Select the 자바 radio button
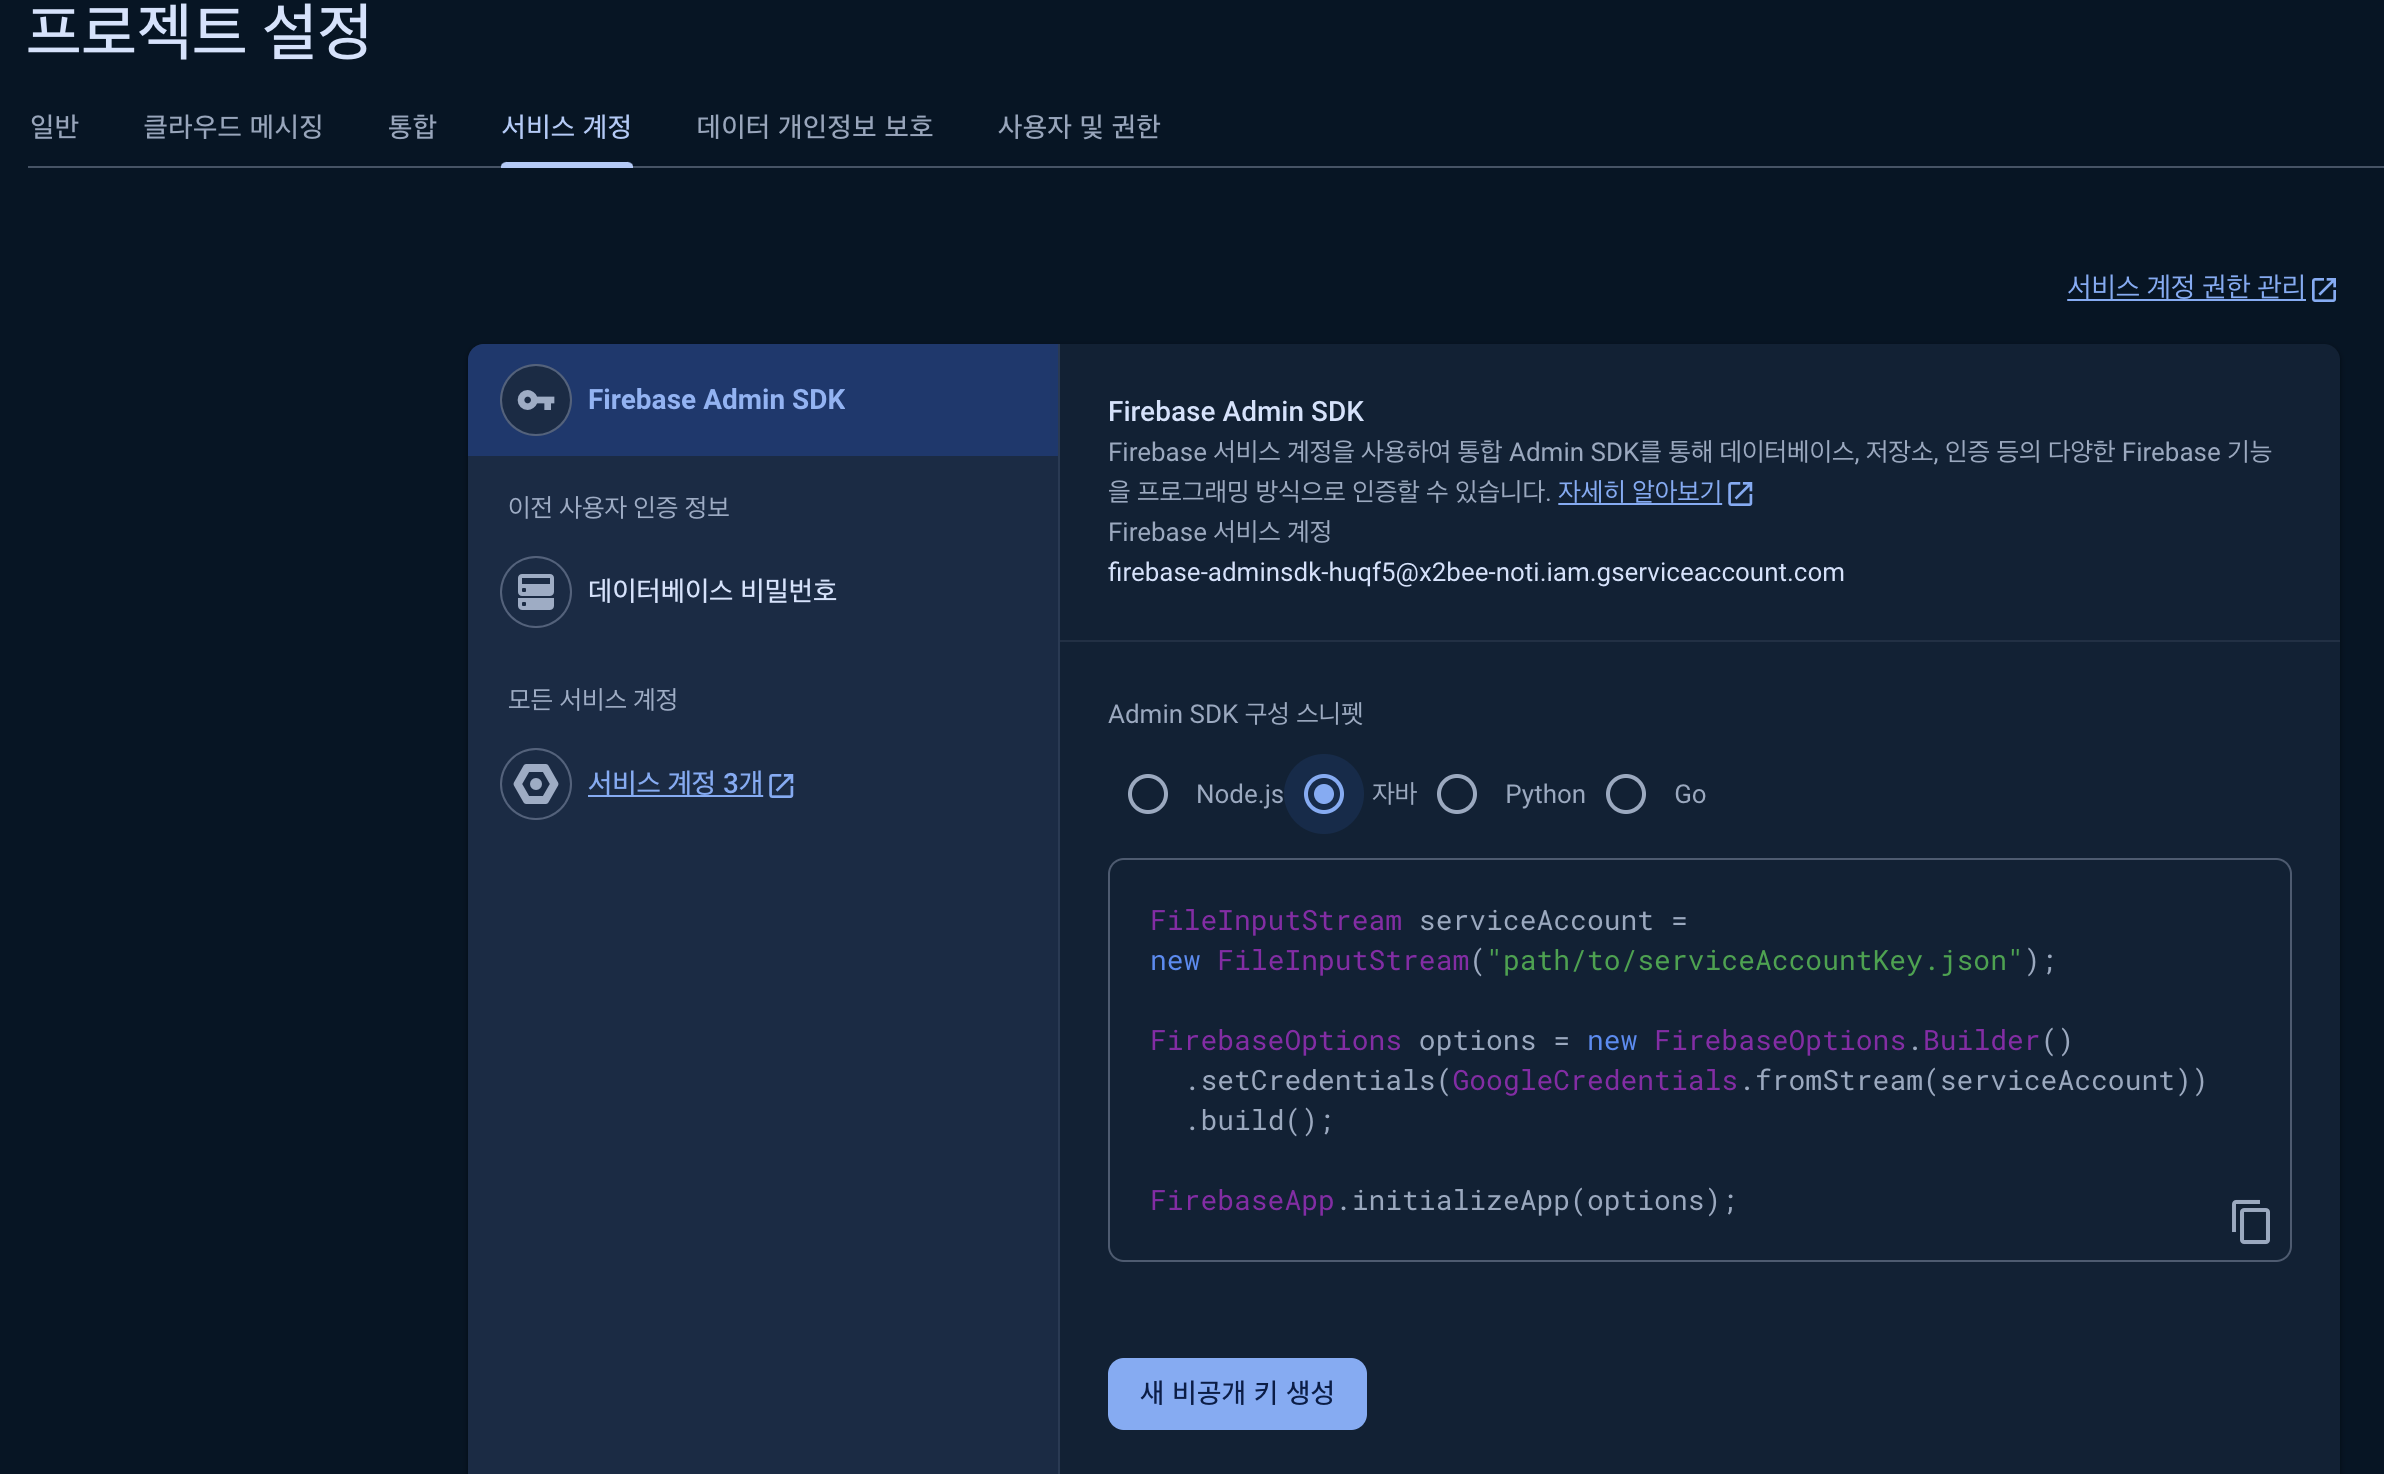Screen dimensions: 2384x1474 tap(1324, 794)
